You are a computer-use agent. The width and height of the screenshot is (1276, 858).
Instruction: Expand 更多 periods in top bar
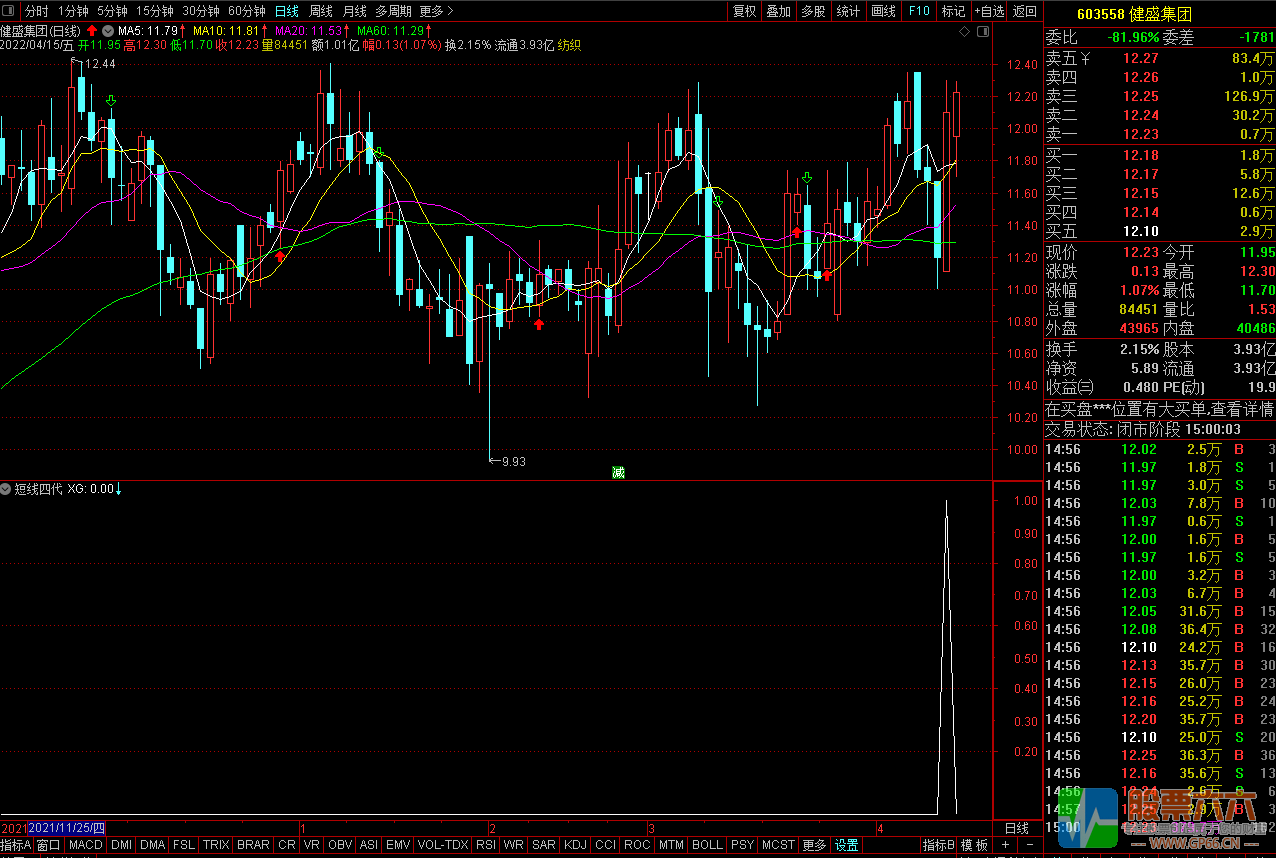point(436,11)
